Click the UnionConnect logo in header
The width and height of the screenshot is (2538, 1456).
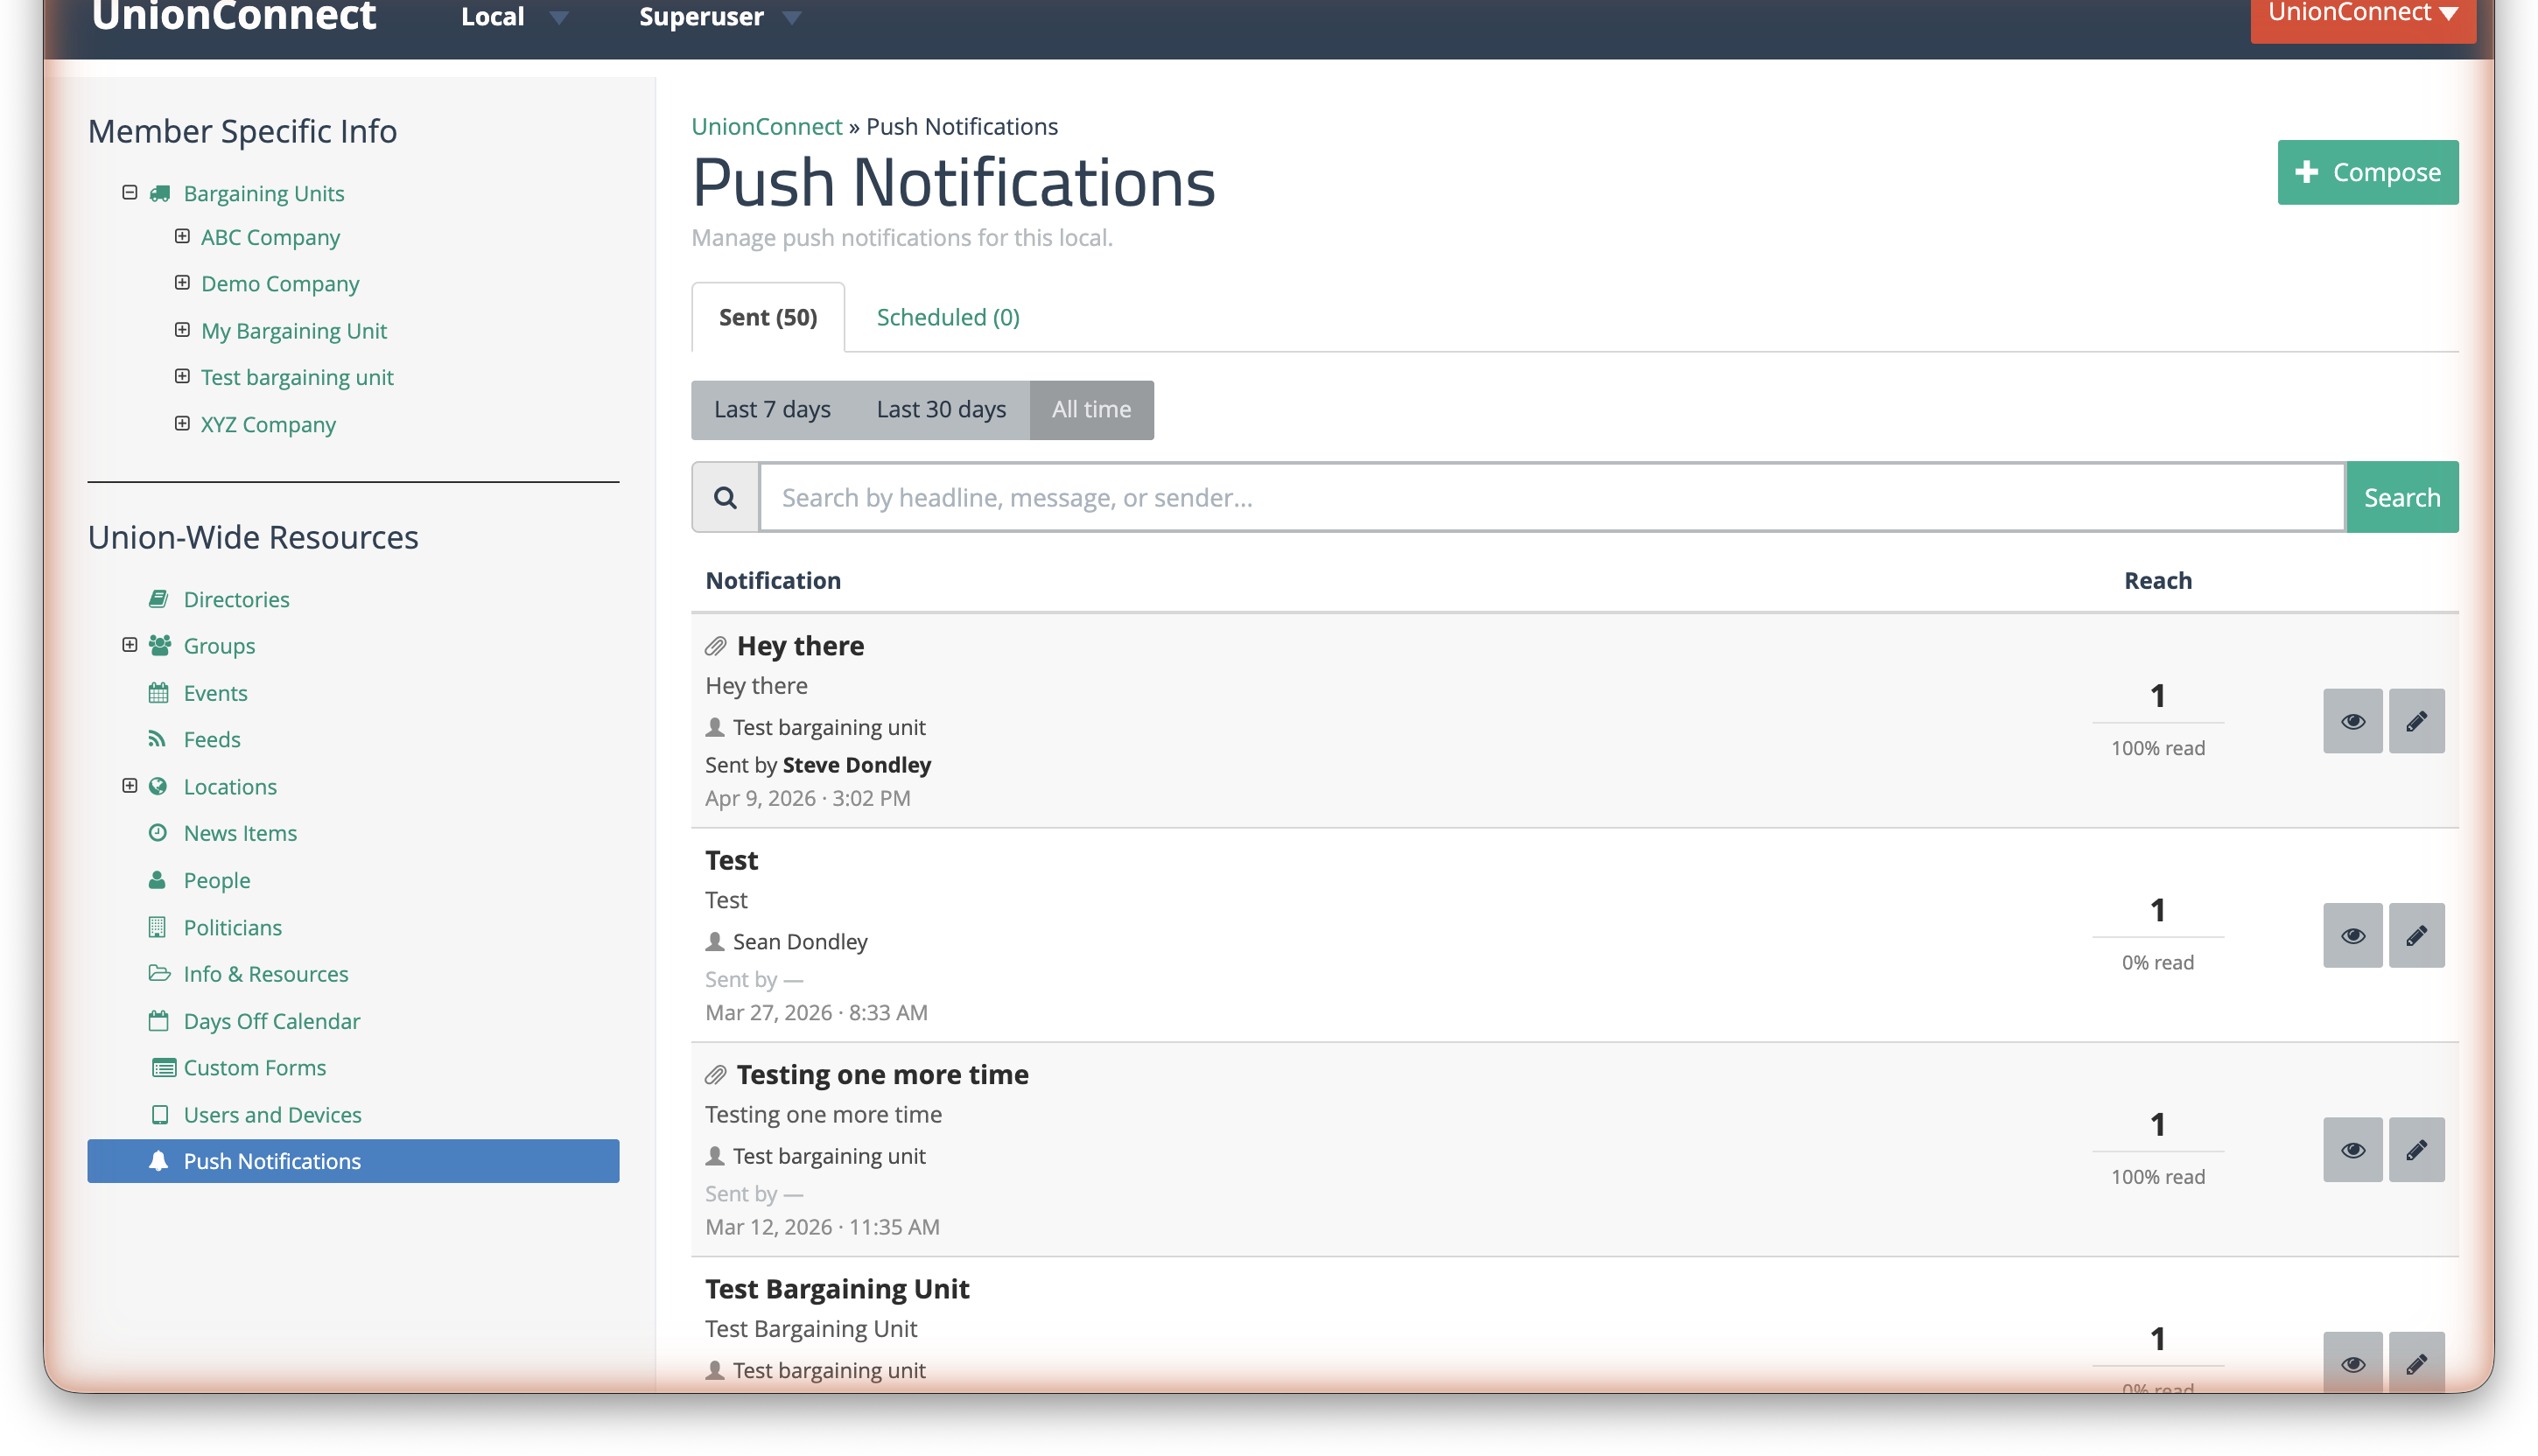233,15
